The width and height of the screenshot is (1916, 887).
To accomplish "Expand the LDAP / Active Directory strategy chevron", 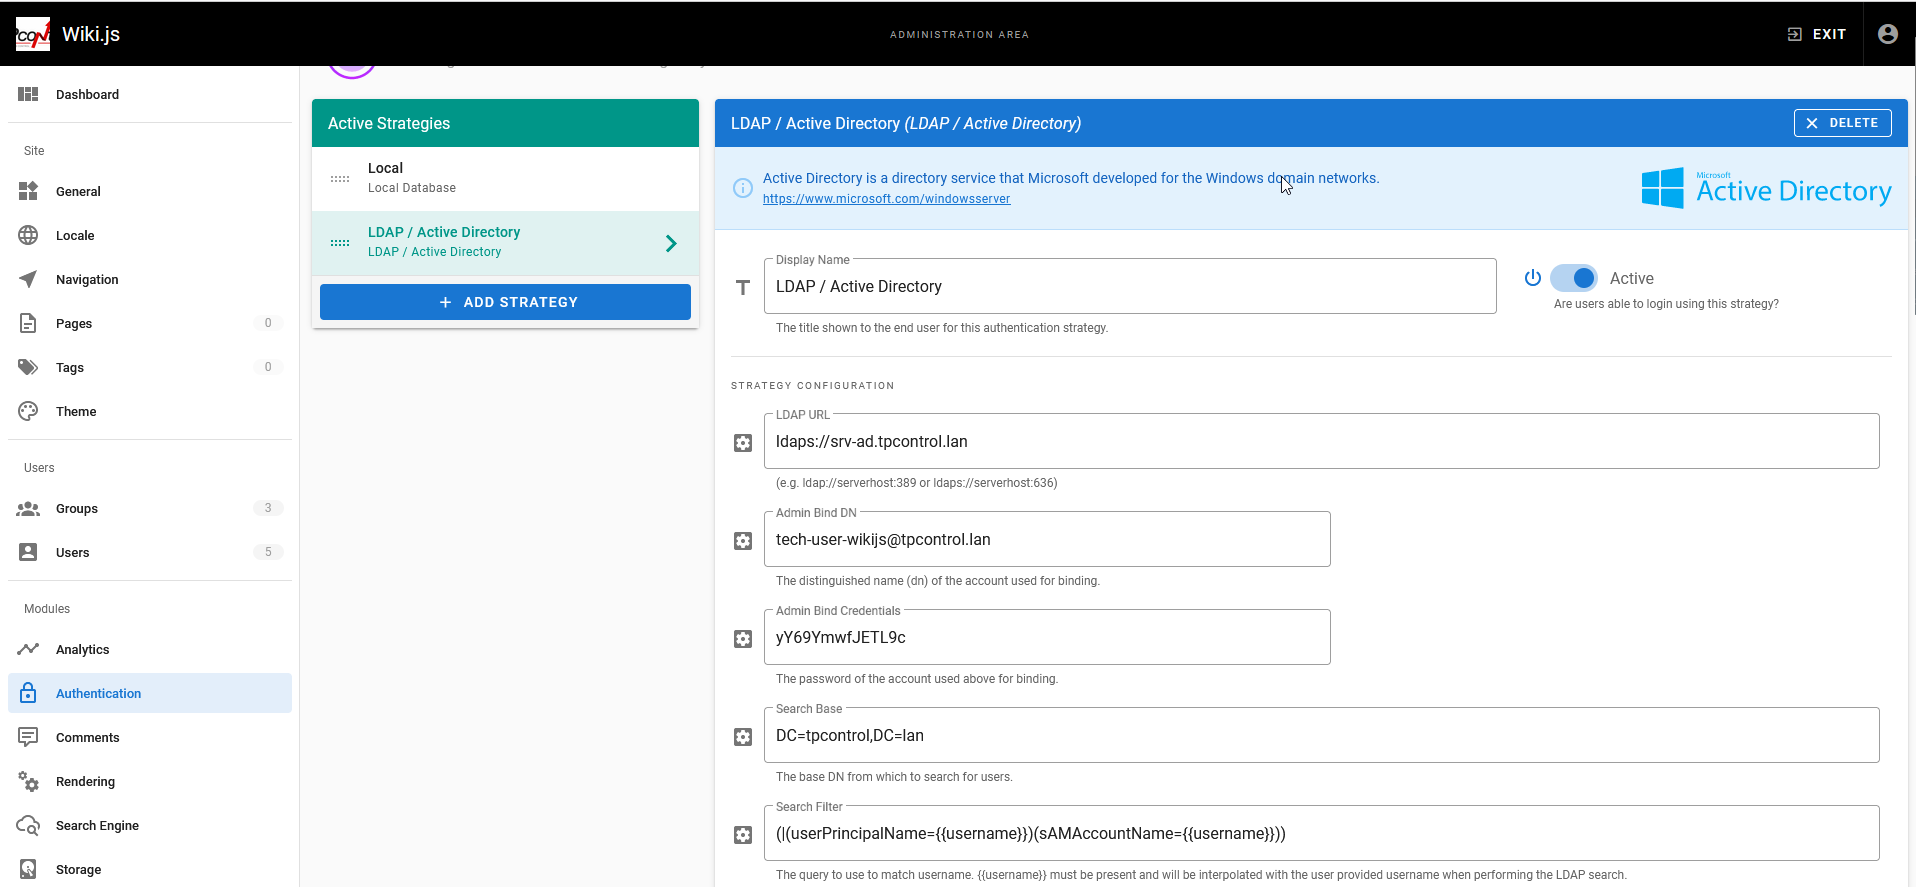I will 671,243.
